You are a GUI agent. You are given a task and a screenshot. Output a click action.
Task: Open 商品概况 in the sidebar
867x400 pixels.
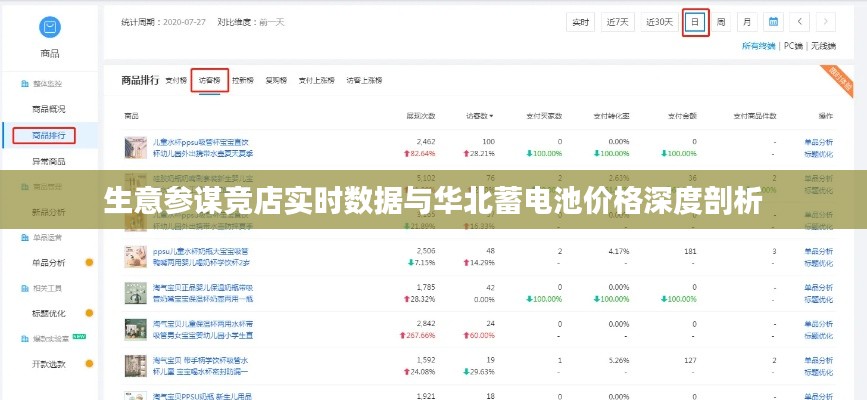[x=49, y=109]
